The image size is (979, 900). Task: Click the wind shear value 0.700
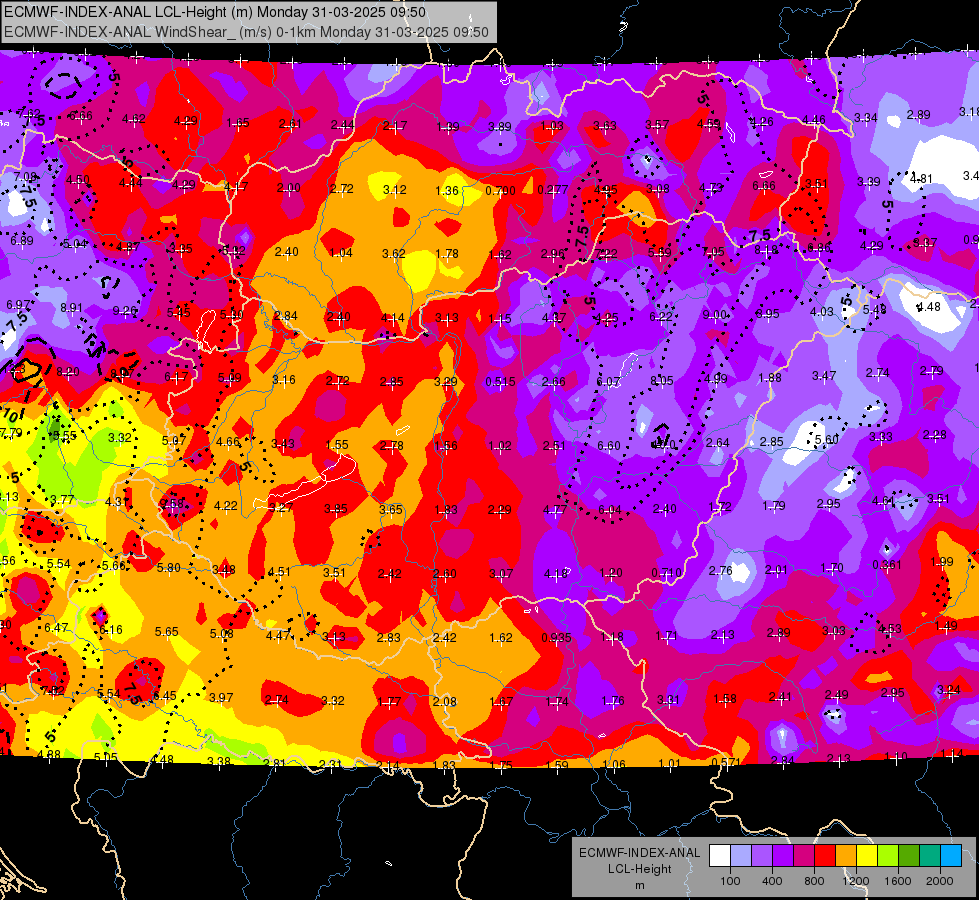501,190
